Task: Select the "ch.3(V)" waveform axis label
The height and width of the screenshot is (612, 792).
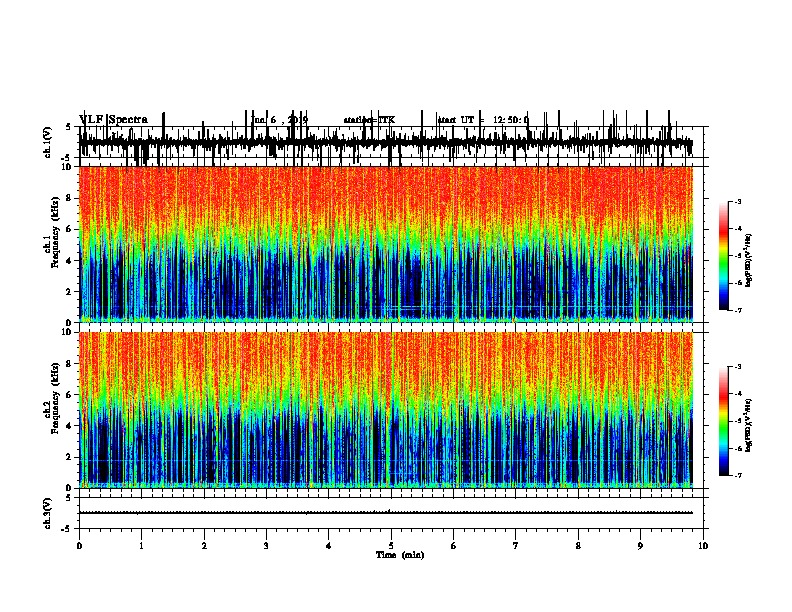Action: (x=48, y=514)
